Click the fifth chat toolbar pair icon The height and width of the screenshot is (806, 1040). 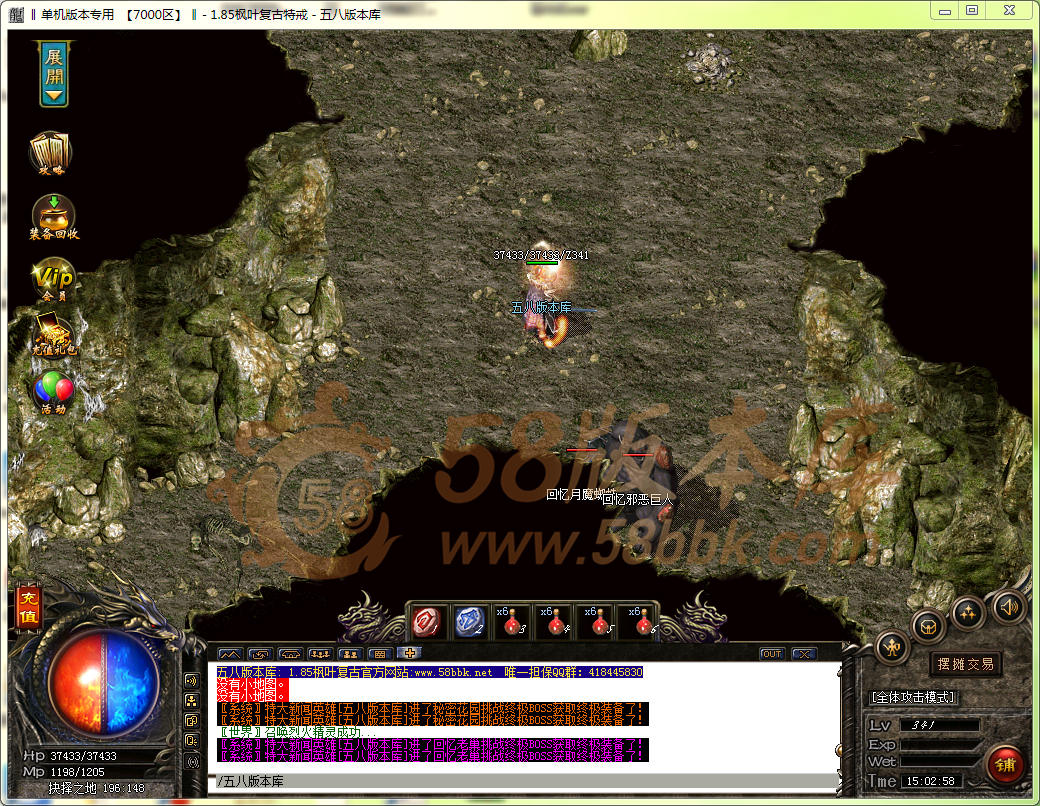[x=350, y=654]
